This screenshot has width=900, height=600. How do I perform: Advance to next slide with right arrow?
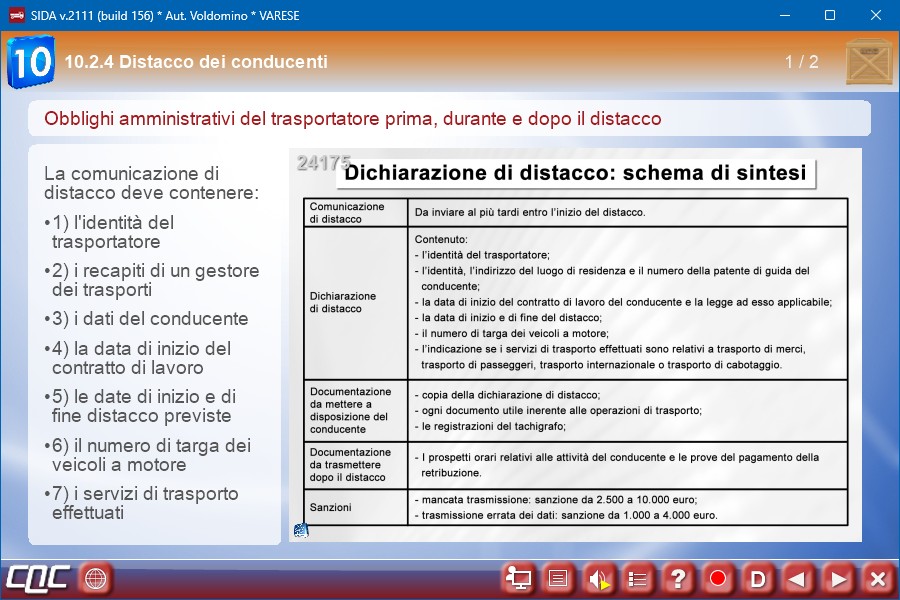coord(838,578)
